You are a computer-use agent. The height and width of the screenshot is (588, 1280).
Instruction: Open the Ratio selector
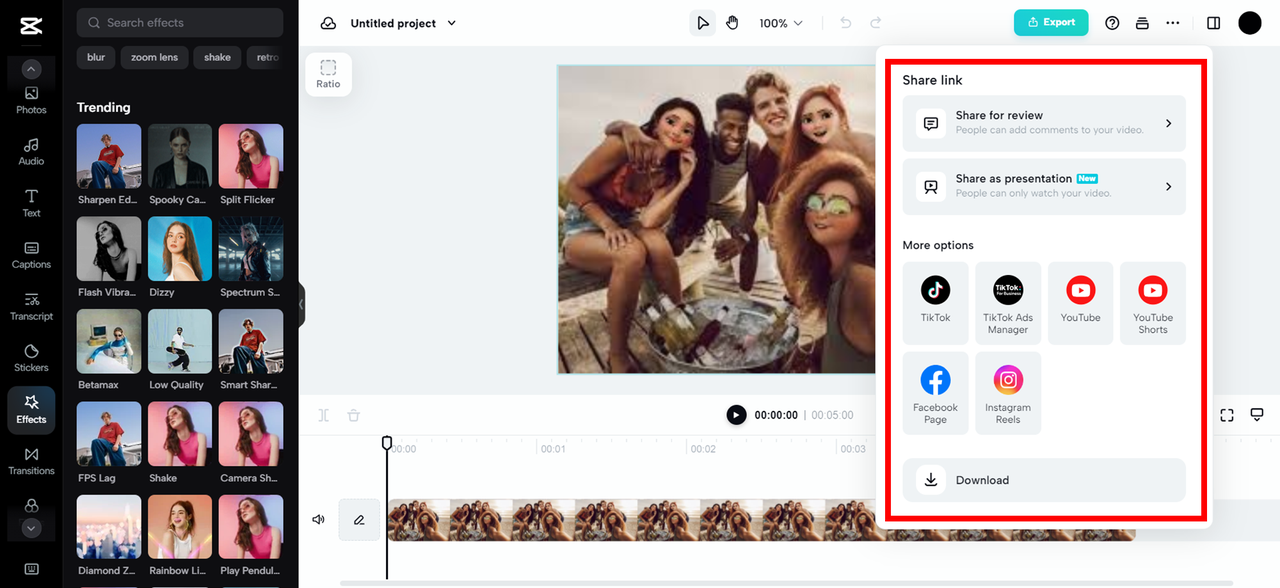click(x=328, y=74)
